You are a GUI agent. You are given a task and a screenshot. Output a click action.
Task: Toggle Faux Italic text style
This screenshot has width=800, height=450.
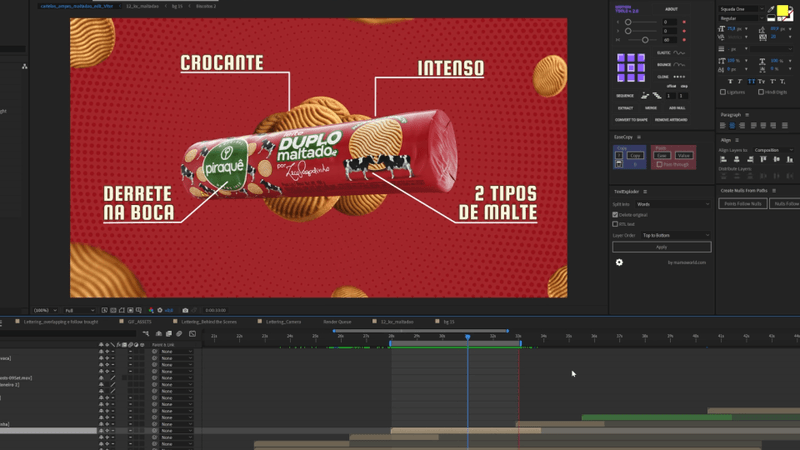click(740, 82)
